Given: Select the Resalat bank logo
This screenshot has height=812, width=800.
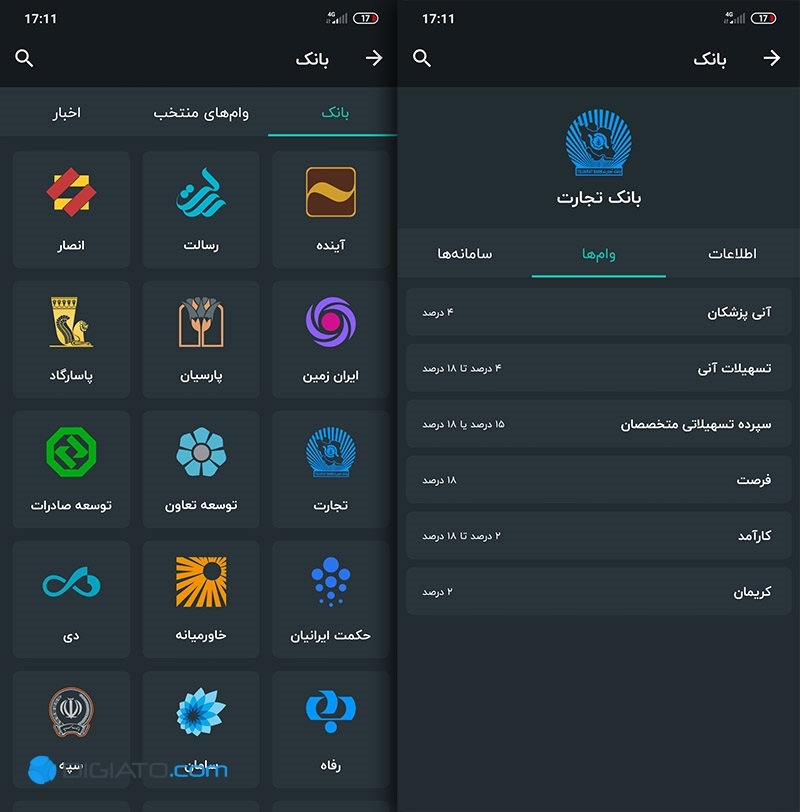Looking at the screenshot, I should tap(201, 192).
